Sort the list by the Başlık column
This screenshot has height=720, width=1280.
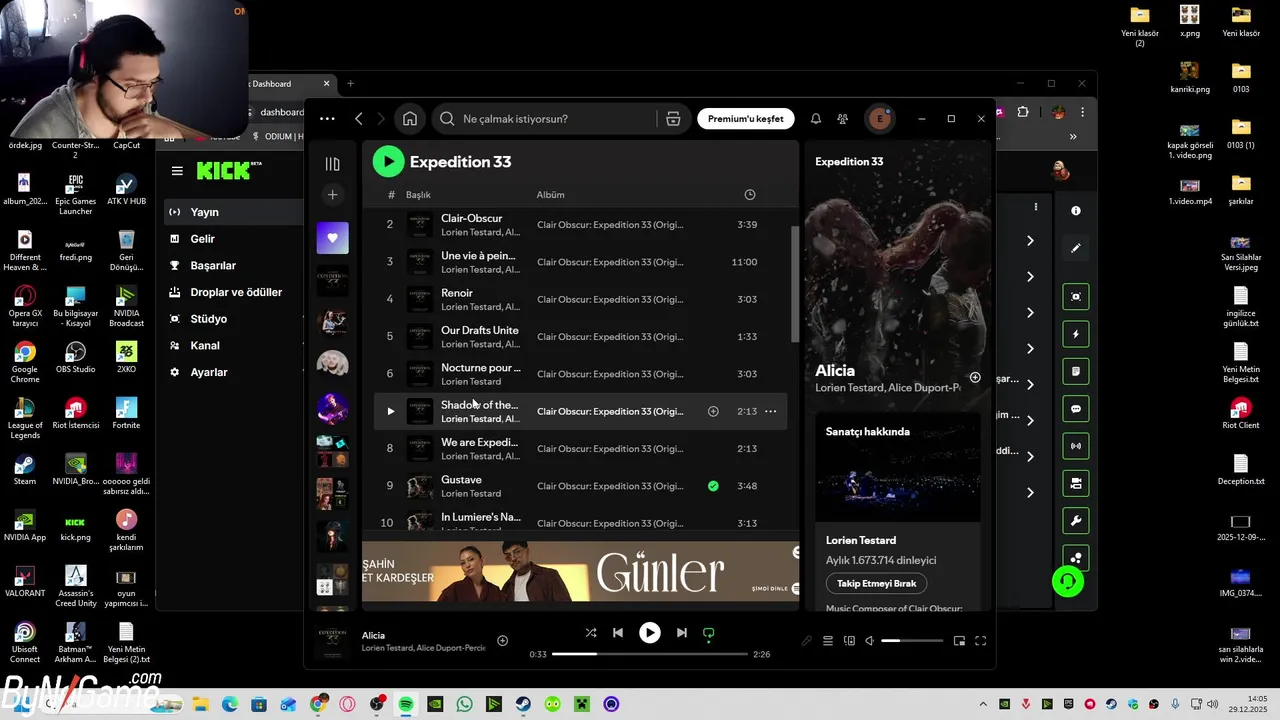coord(418,195)
